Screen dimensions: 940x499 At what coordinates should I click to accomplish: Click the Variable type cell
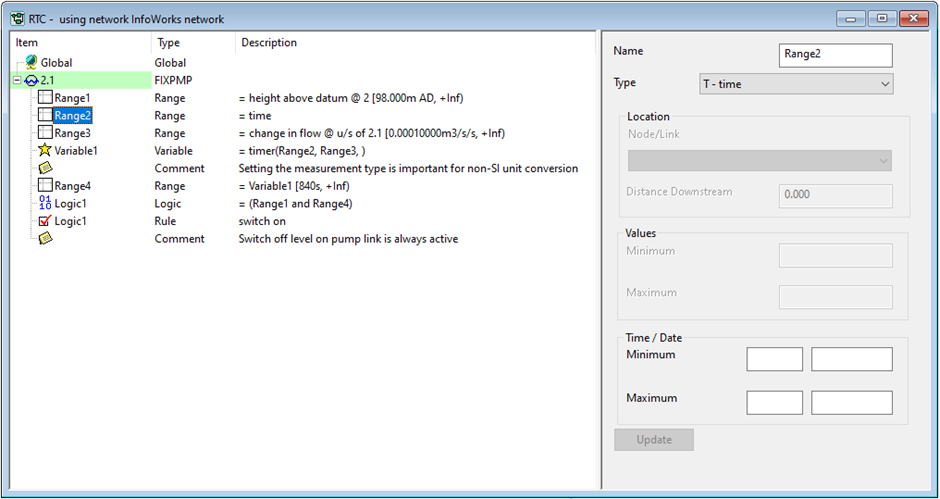174,151
